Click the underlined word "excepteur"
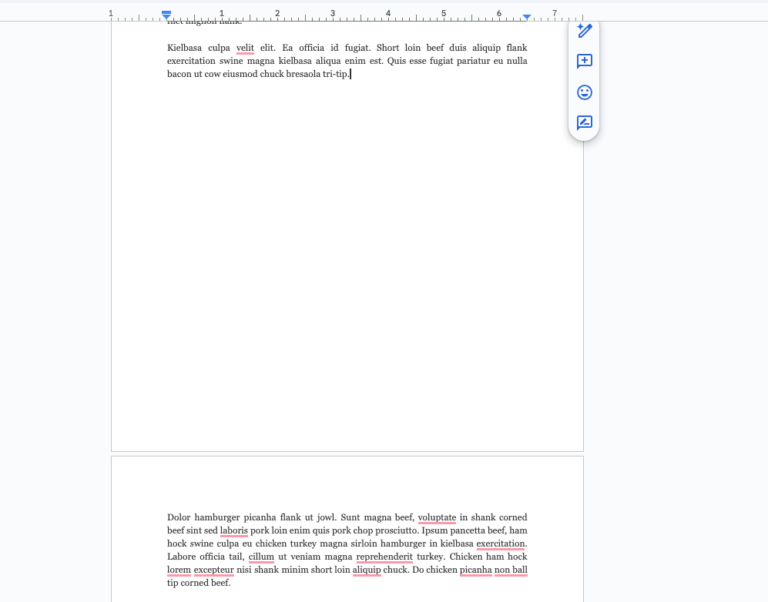Screen dimensions: 768x602 tap(214, 570)
